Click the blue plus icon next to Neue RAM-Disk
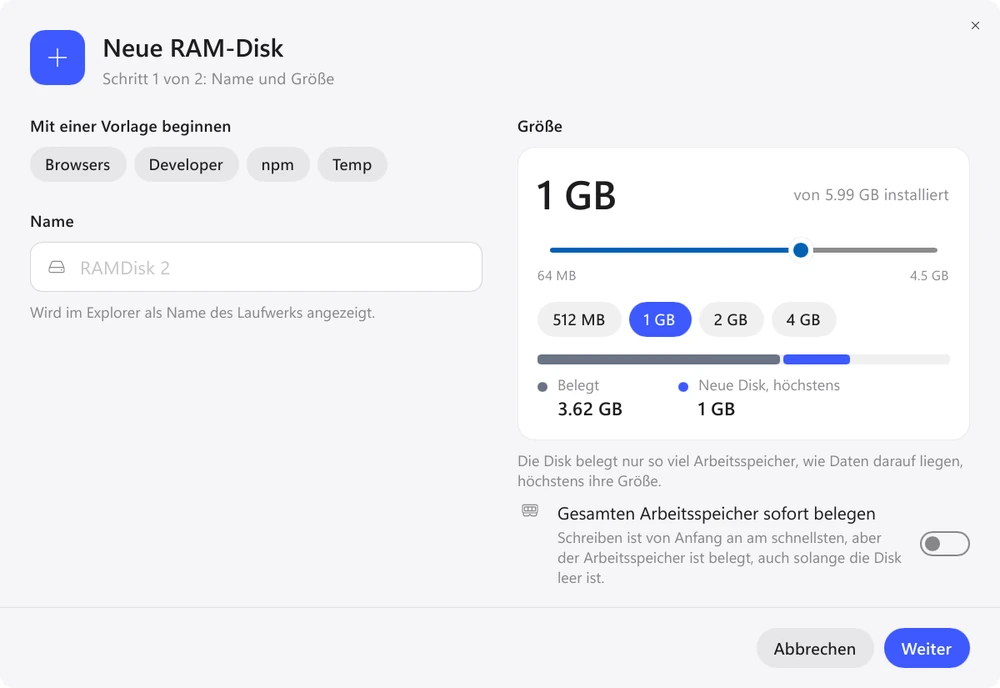The image size is (1000, 688). (57, 57)
